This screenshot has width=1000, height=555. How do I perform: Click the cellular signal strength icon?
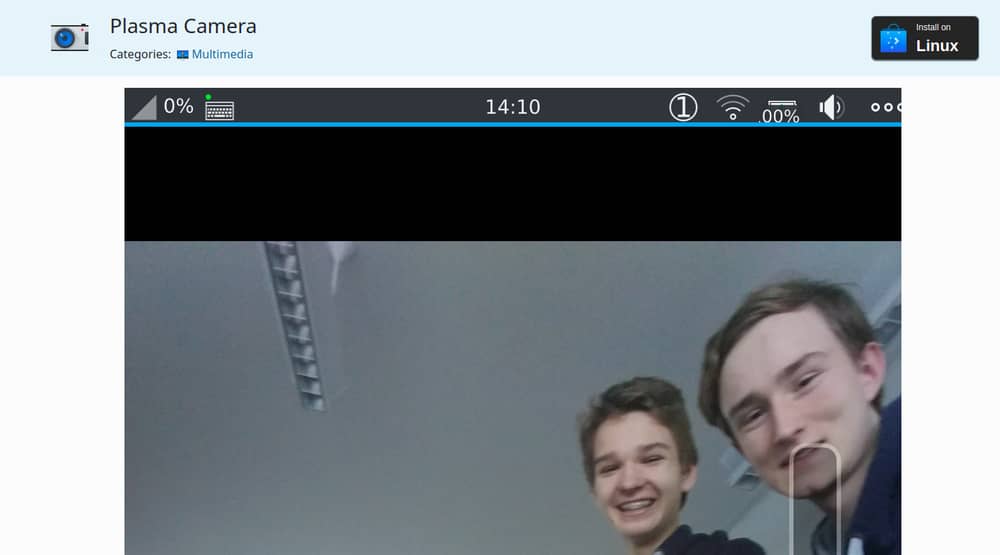(144, 107)
